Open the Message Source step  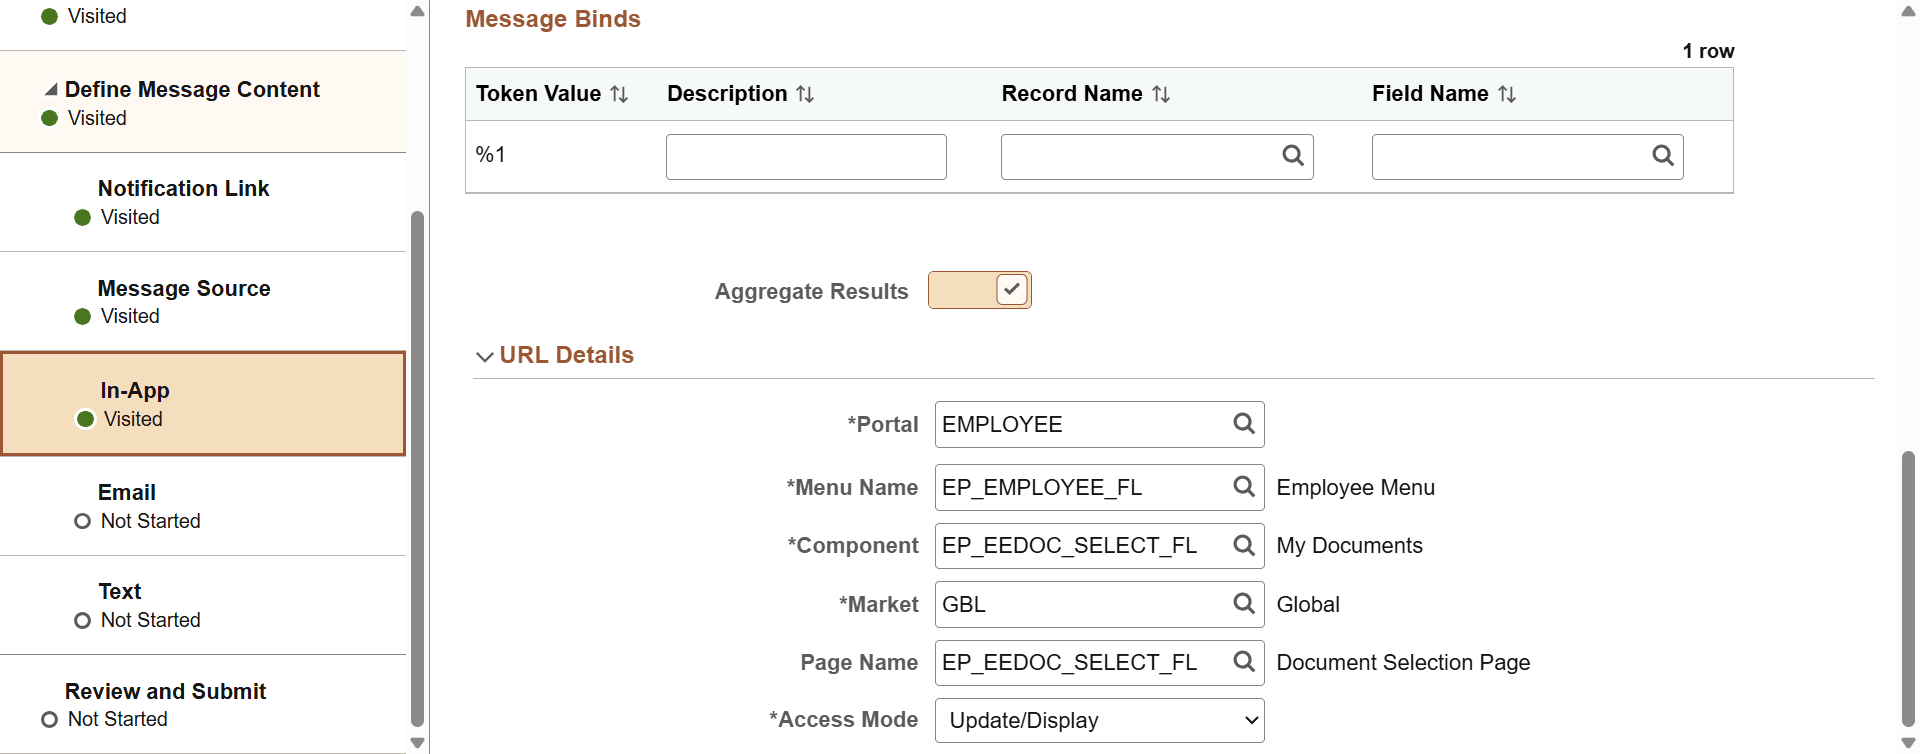[x=184, y=289]
